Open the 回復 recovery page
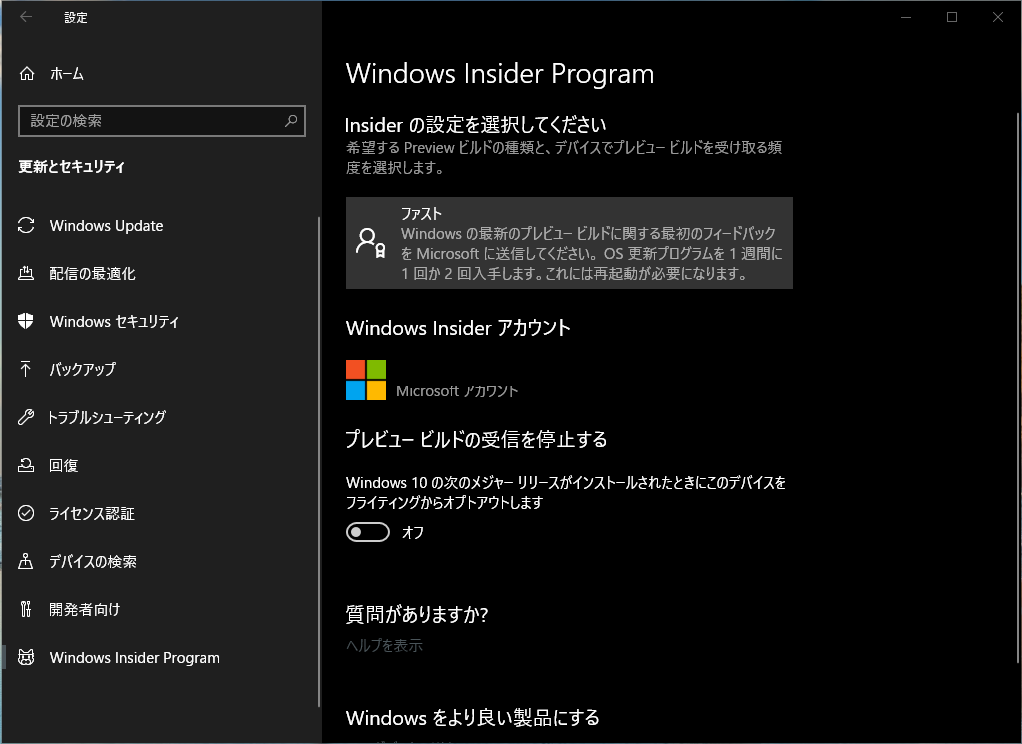 click(x=64, y=466)
